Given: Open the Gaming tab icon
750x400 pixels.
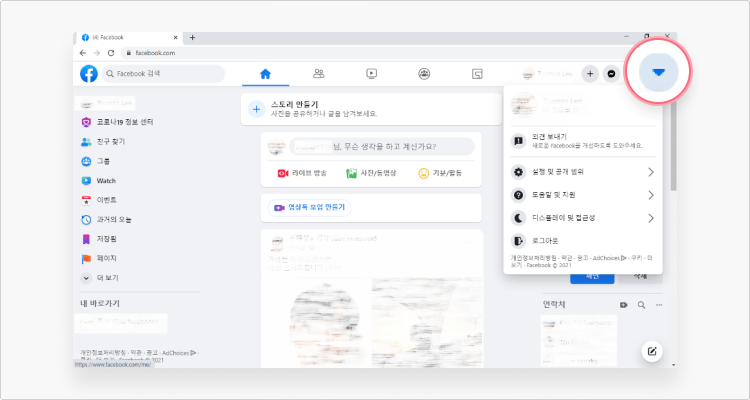Looking at the screenshot, I should 477,74.
